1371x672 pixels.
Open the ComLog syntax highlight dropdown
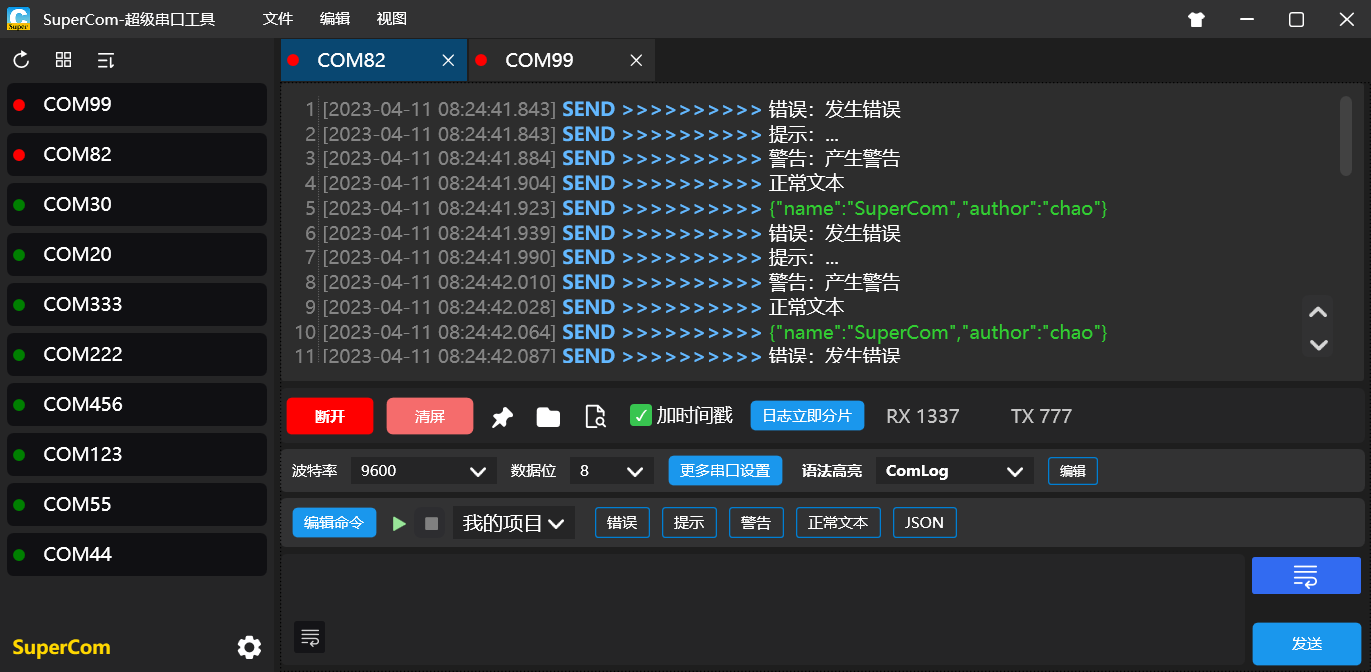(954, 470)
